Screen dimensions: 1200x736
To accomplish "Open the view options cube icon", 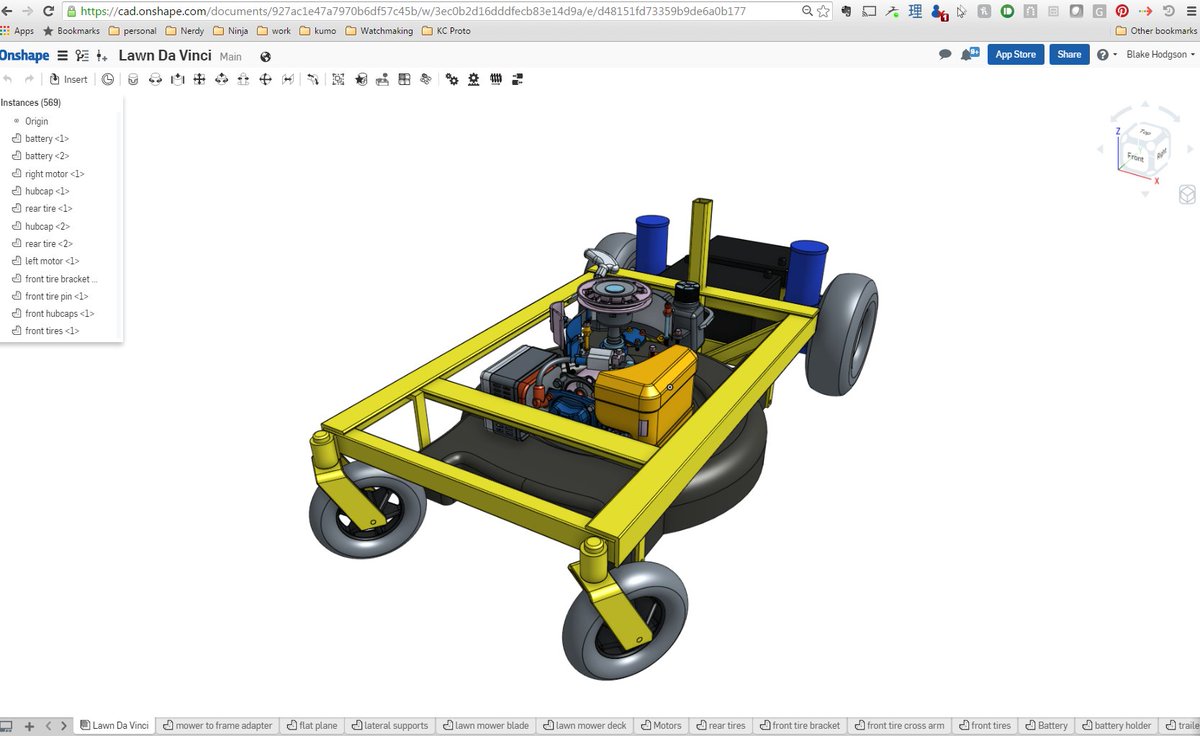I will pyautogui.click(x=1186, y=194).
